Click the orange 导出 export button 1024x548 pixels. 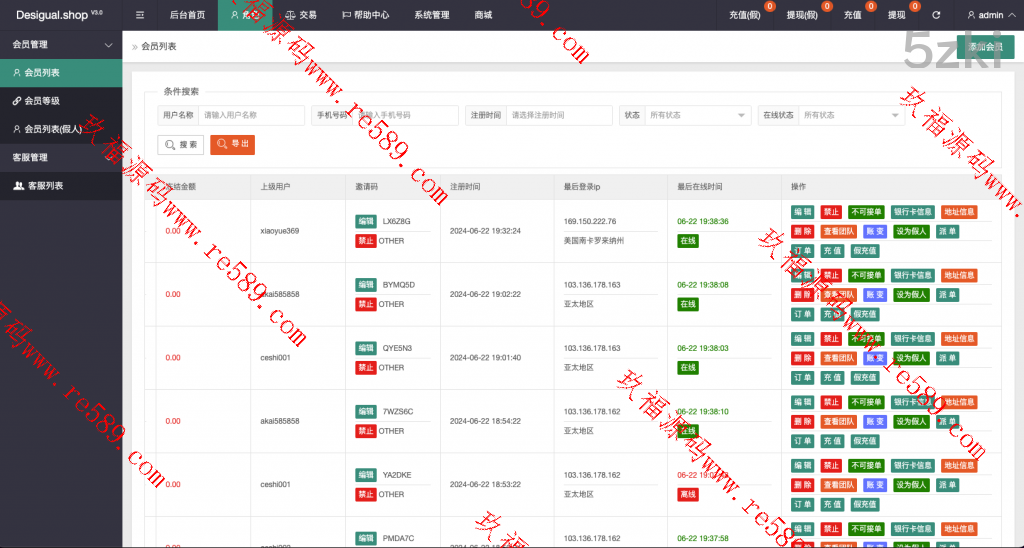pos(232,145)
